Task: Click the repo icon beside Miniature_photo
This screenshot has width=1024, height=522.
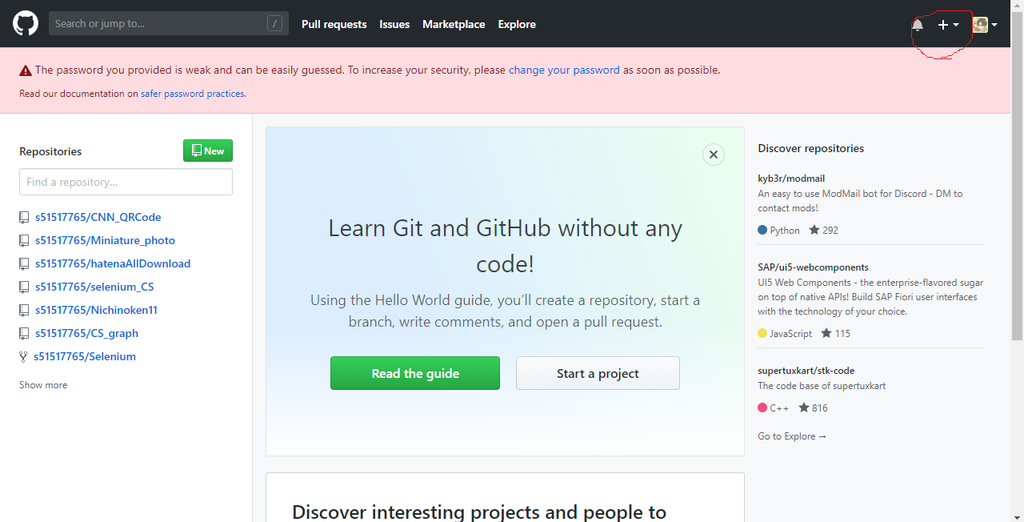Action: pos(24,240)
